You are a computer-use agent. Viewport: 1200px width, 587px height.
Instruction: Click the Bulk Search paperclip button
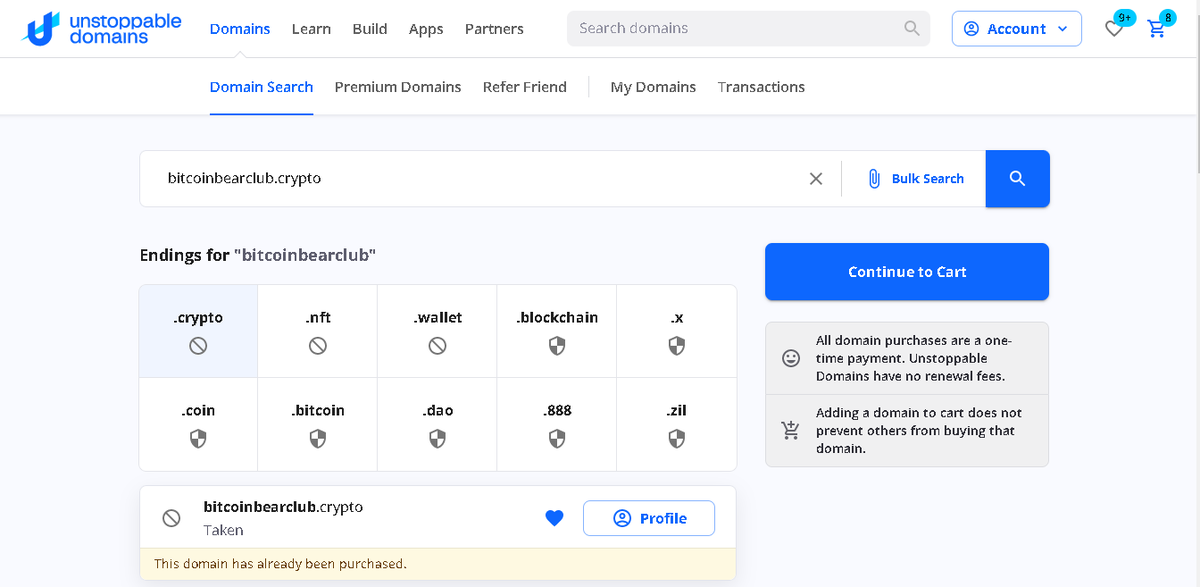tap(915, 178)
